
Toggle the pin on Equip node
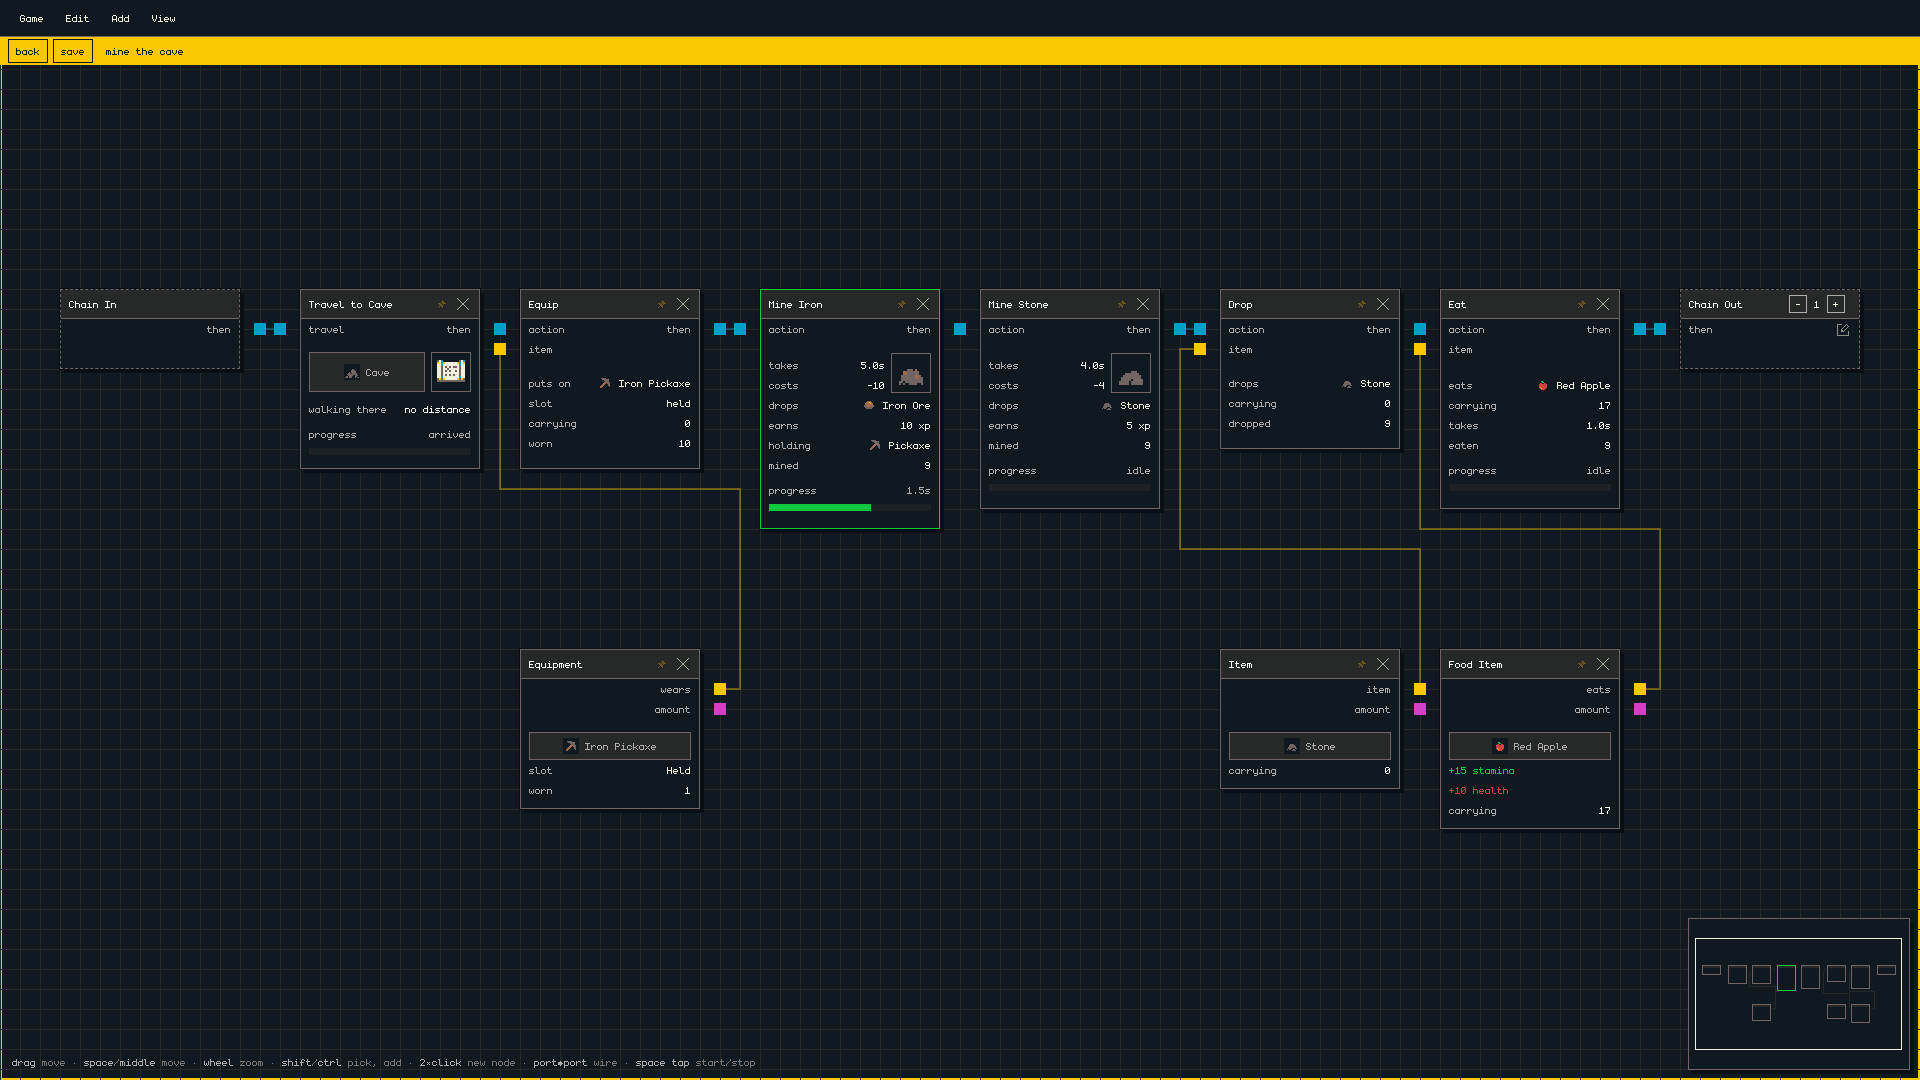(661, 304)
